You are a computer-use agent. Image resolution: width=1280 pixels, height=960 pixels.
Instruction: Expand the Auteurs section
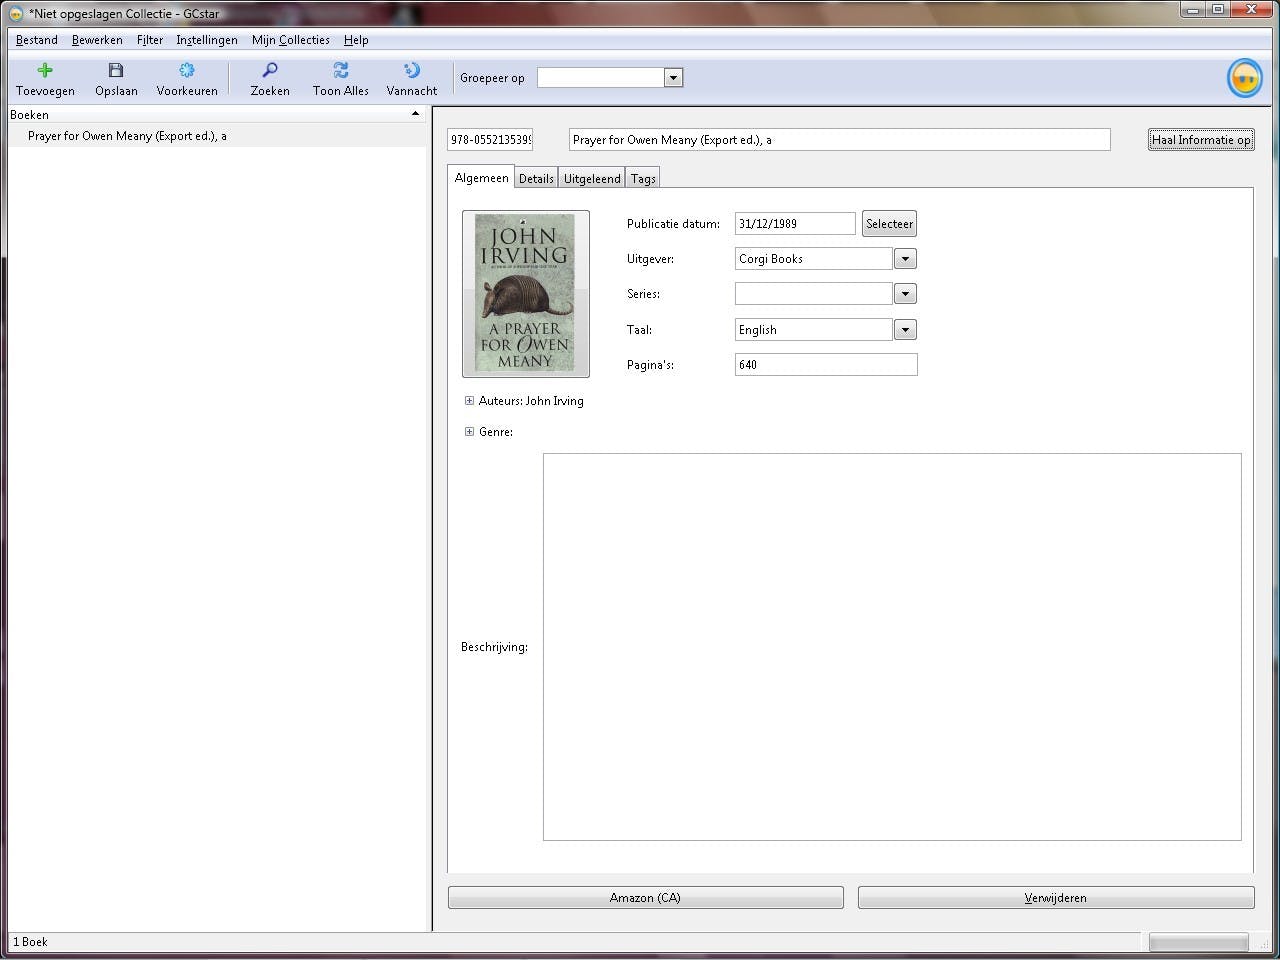(469, 401)
